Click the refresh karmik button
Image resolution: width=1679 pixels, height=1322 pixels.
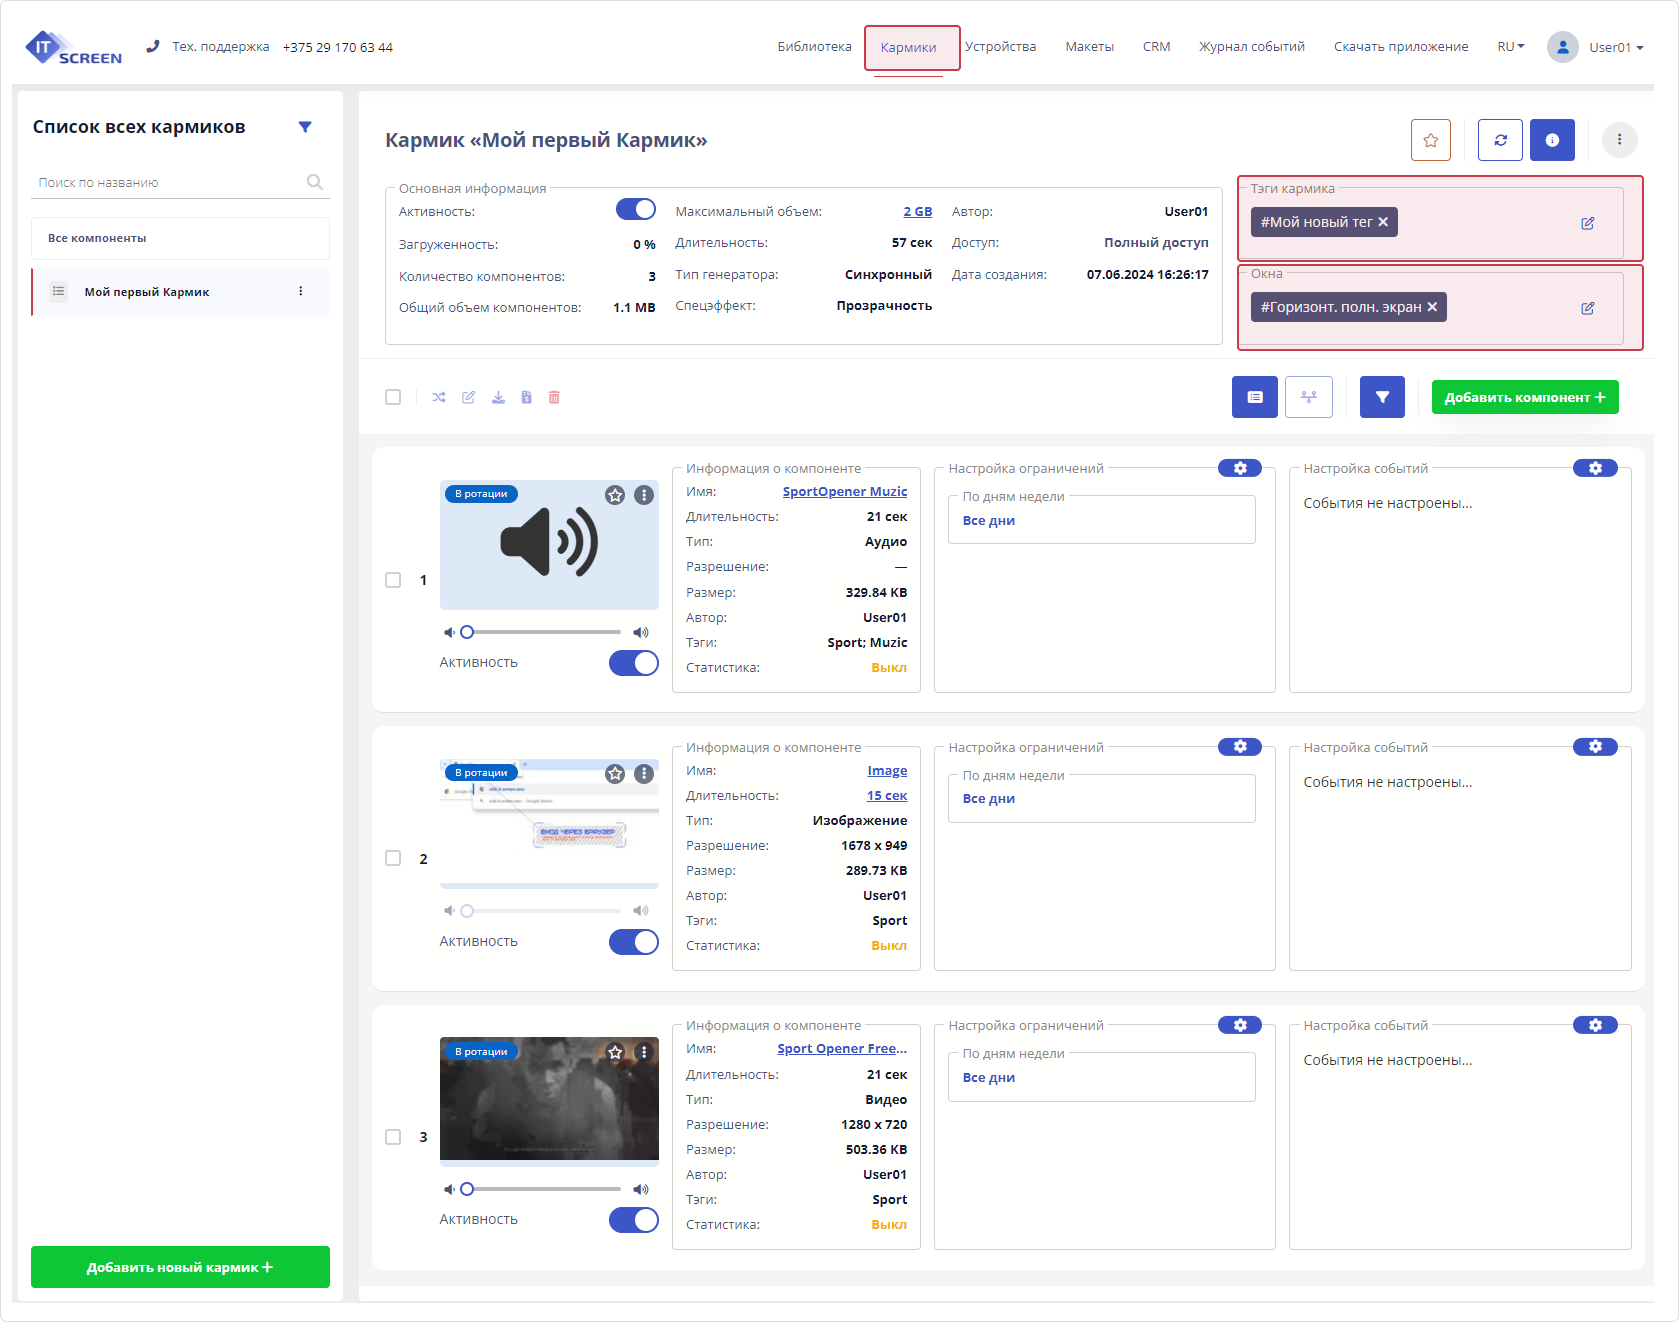pos(1500,140)
